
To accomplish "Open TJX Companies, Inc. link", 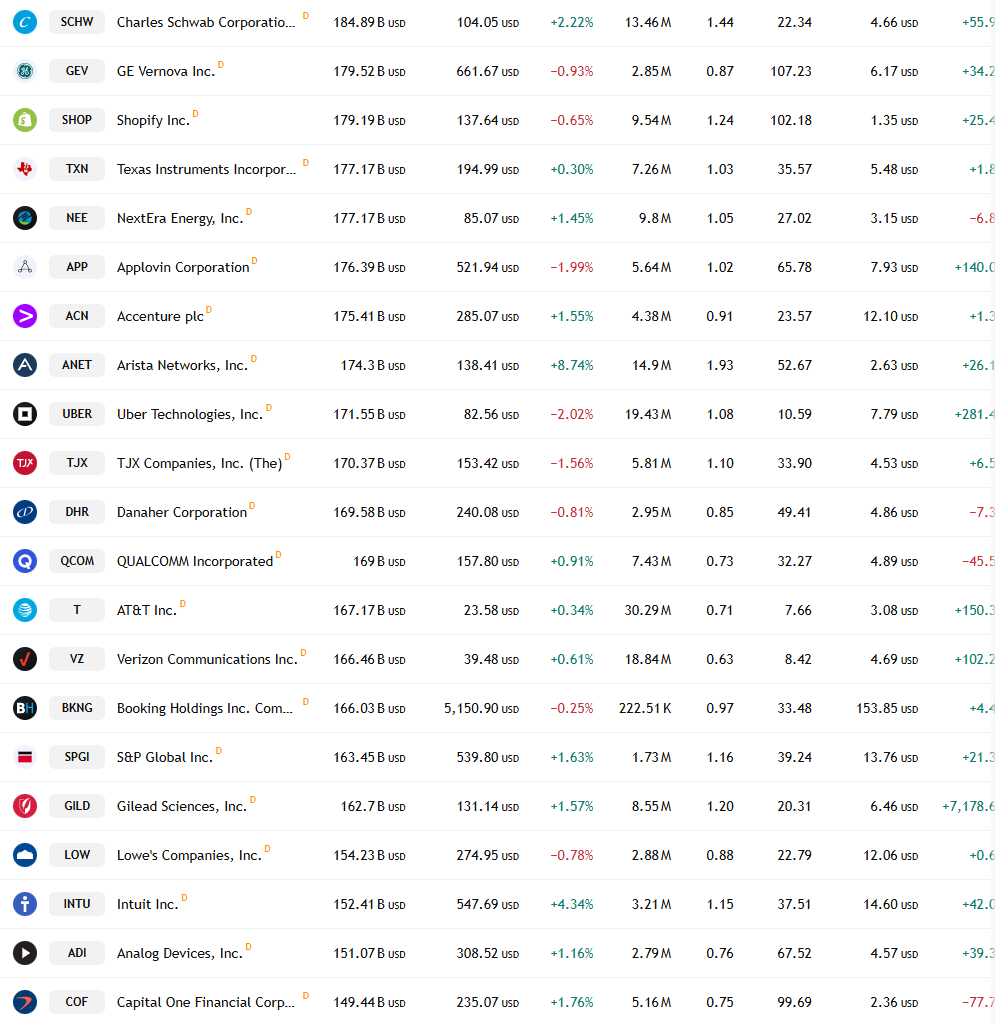I will click(199, 463).
